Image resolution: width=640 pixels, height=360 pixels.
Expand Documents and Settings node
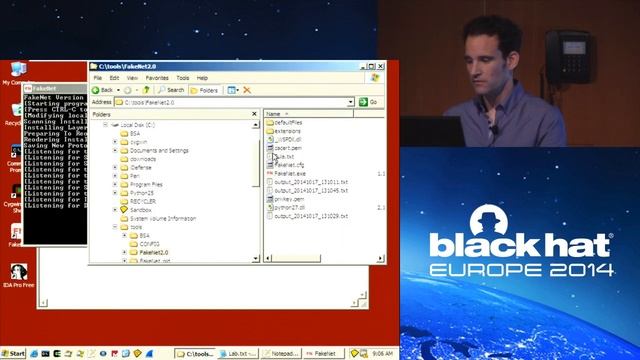[115, 150]
